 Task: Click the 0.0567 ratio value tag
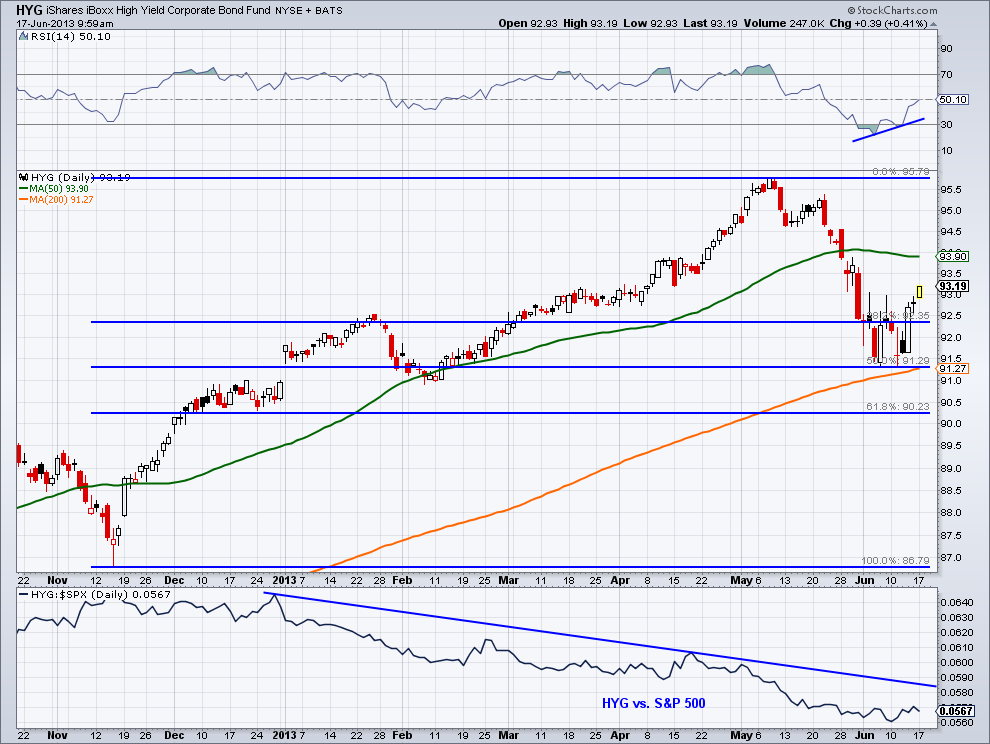951,711
